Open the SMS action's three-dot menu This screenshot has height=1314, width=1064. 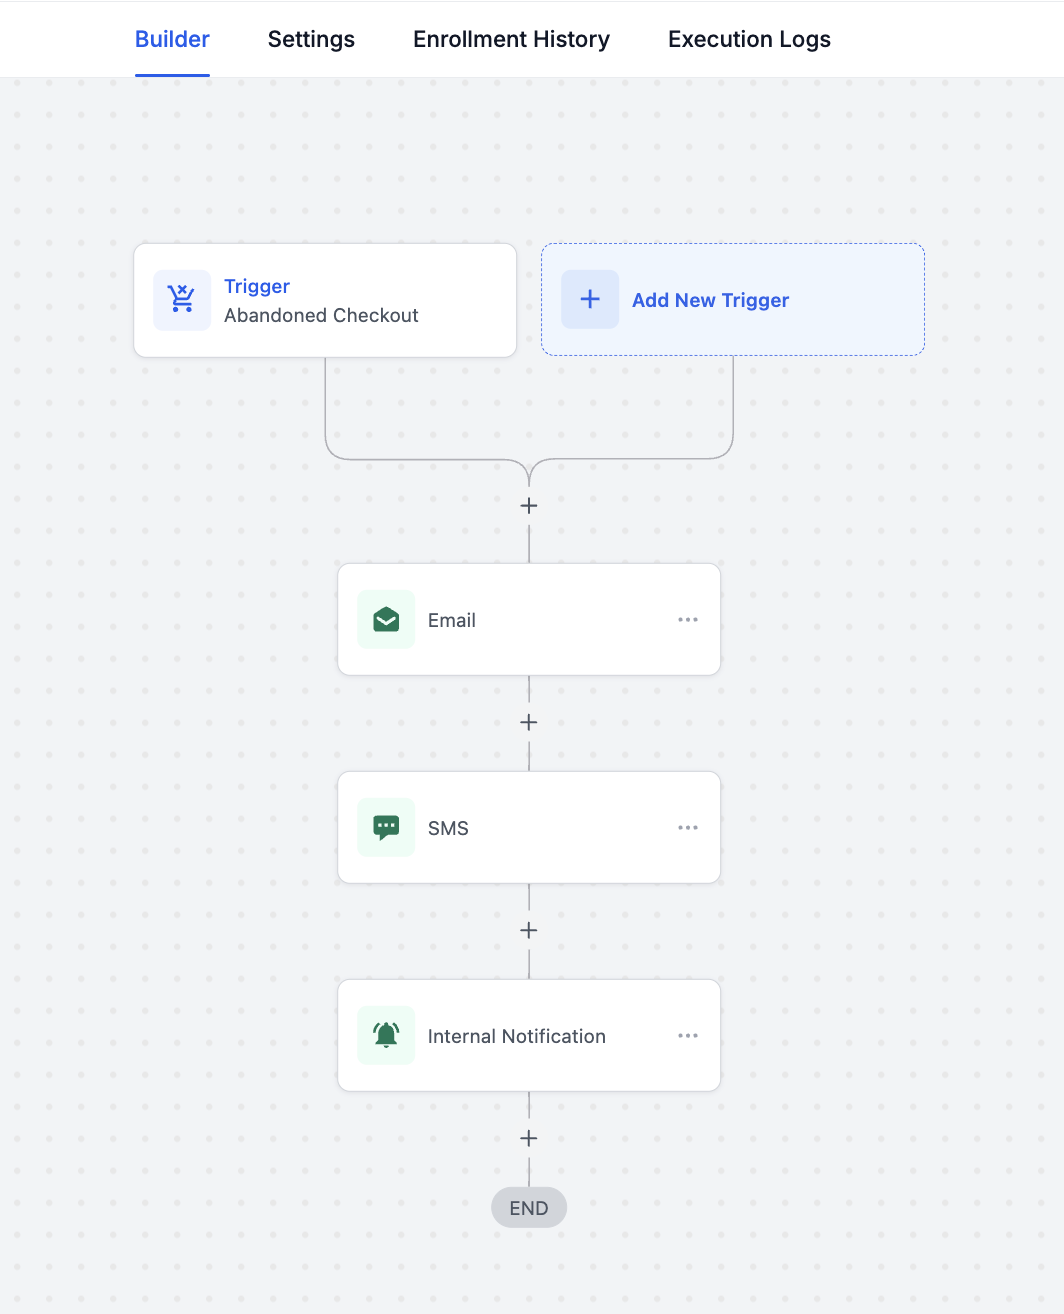688,828
